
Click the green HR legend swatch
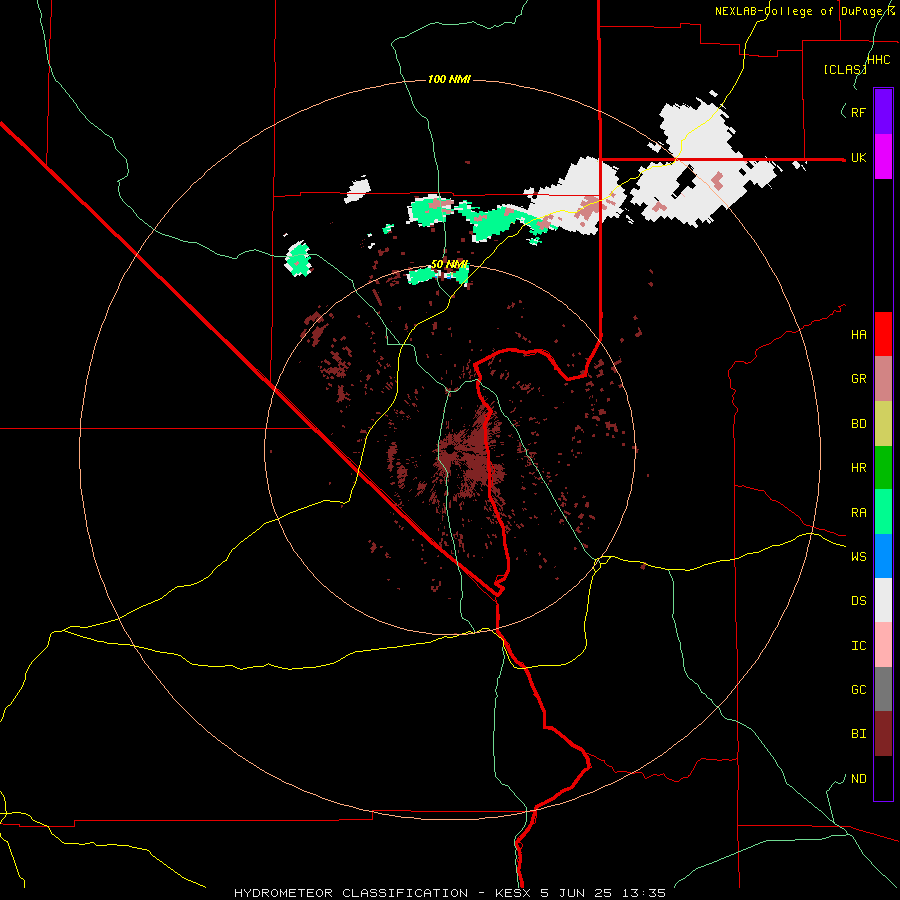(x=883, y=468)
